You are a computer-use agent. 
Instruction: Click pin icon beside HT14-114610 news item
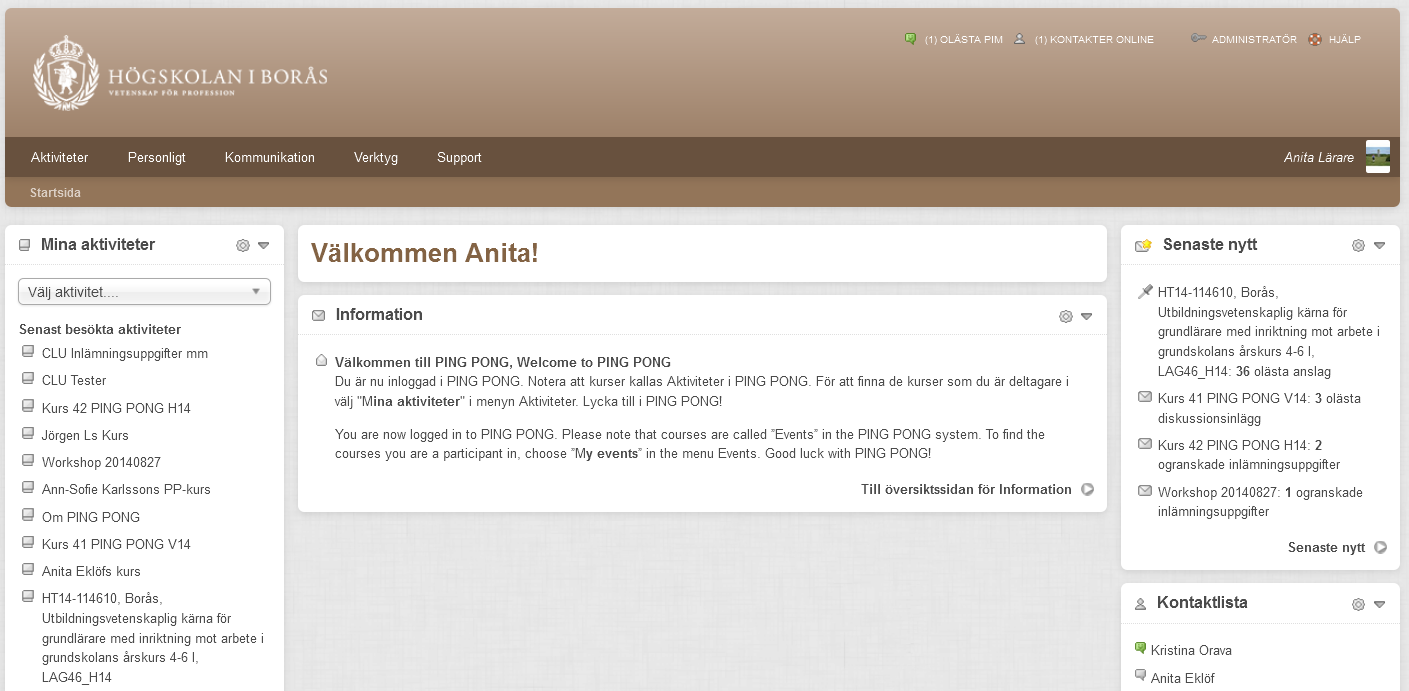point(1145,292)
